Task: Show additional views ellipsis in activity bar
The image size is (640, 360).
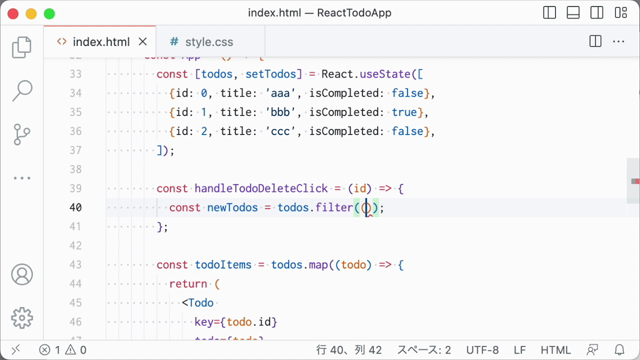Action: 22,178
